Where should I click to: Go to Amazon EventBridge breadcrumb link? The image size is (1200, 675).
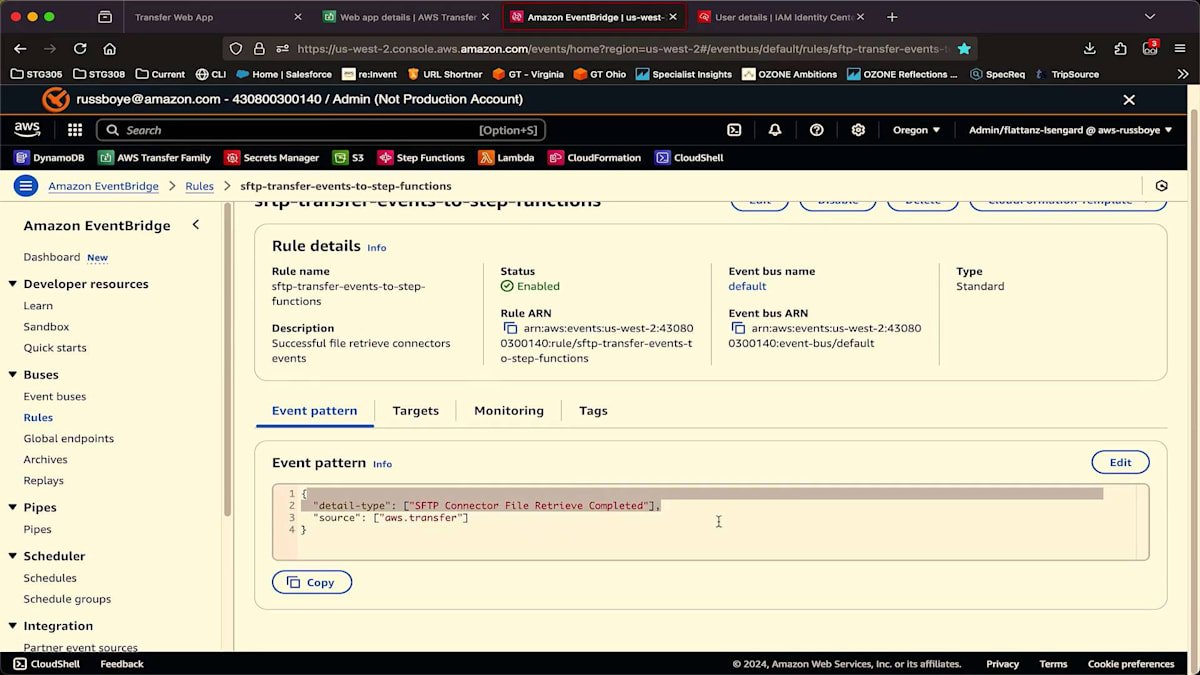[x=103, y=186]
